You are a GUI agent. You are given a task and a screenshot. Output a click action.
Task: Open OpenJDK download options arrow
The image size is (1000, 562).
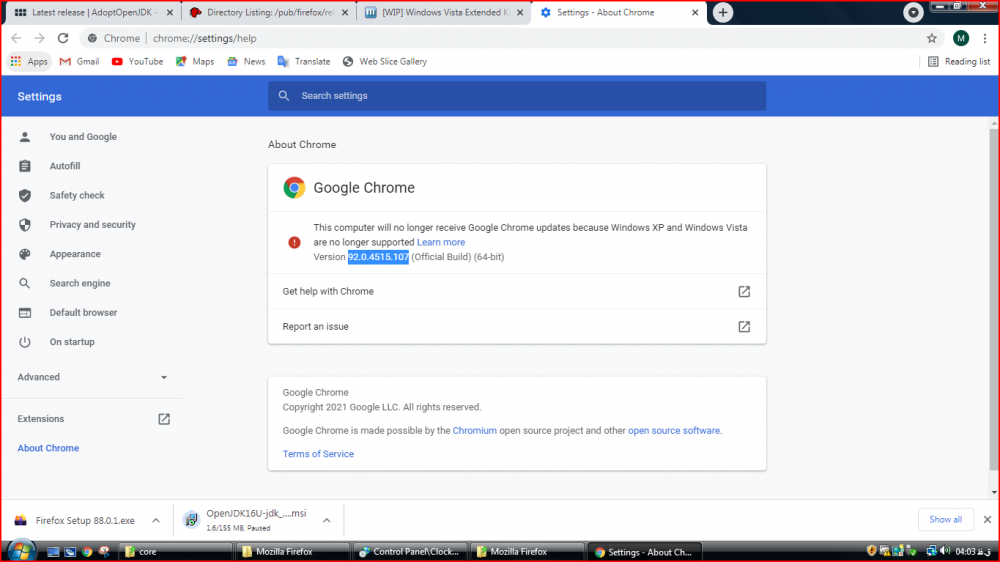pyautogui.click(x=327, y=520)
